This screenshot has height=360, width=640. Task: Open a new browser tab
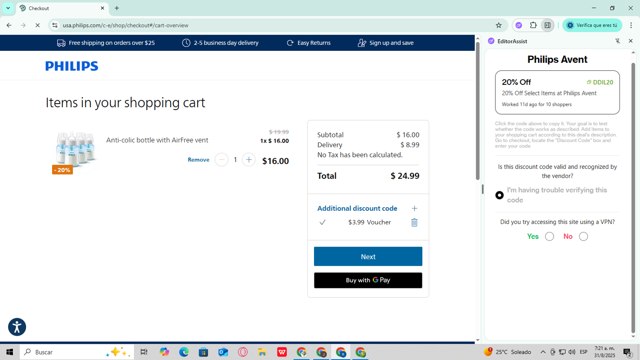click(117, 8)
